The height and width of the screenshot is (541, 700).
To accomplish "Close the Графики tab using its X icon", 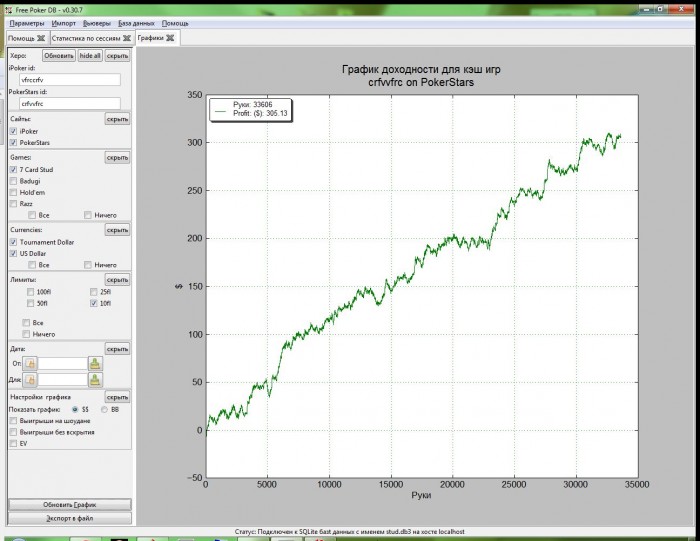I will click(x=170, y=38).
